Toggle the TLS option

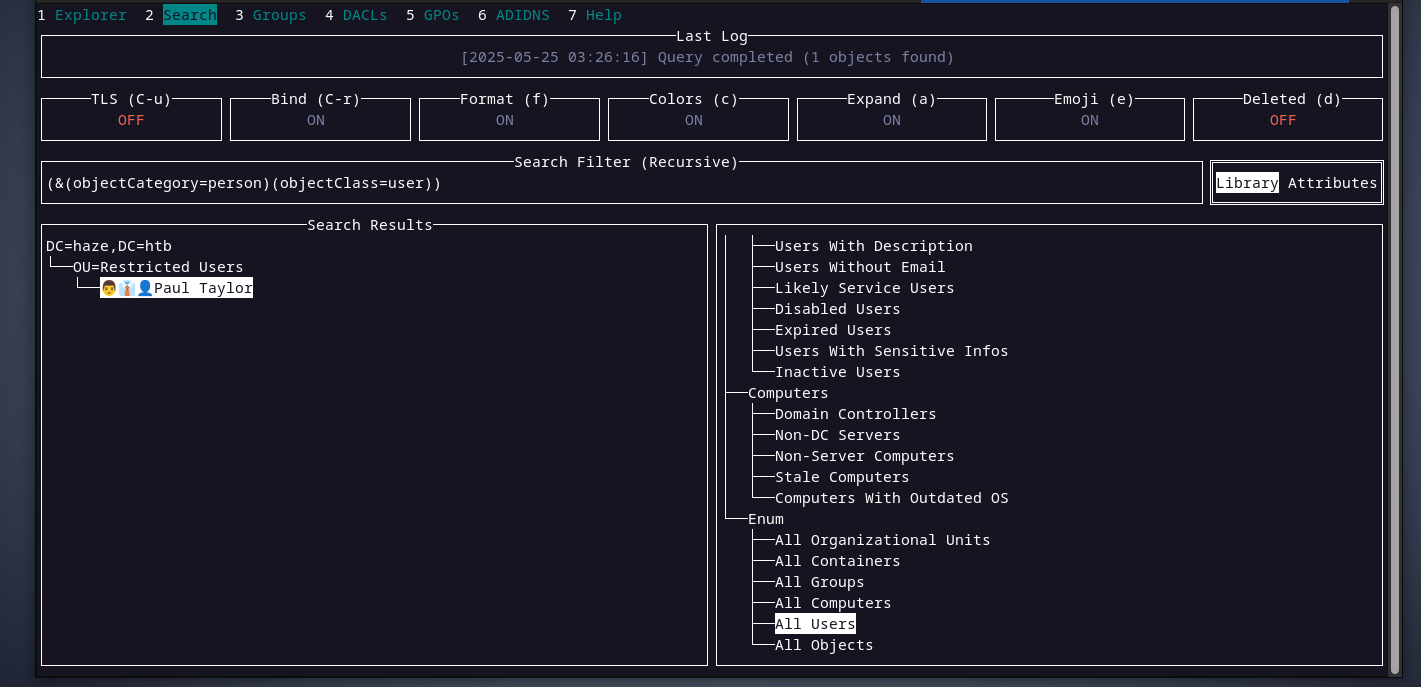click(131, 120)
